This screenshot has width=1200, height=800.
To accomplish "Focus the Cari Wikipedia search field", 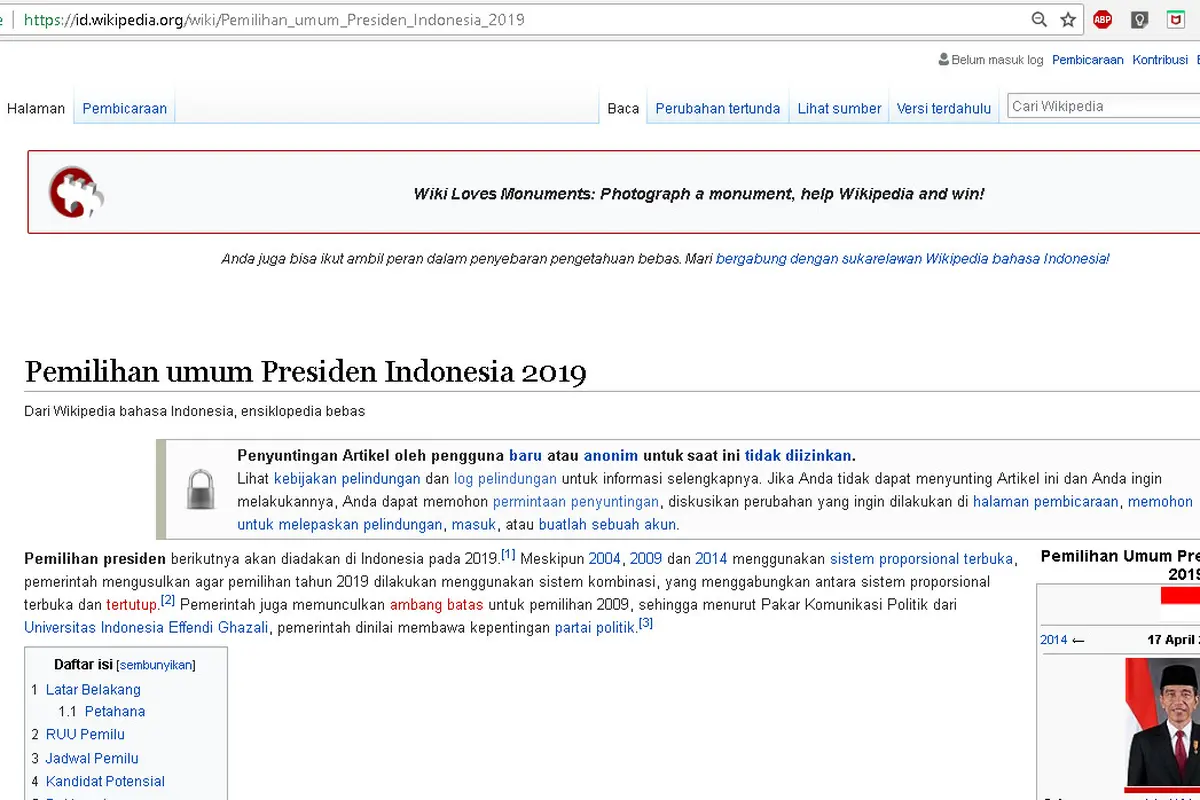I will (x=1102, y=106).
